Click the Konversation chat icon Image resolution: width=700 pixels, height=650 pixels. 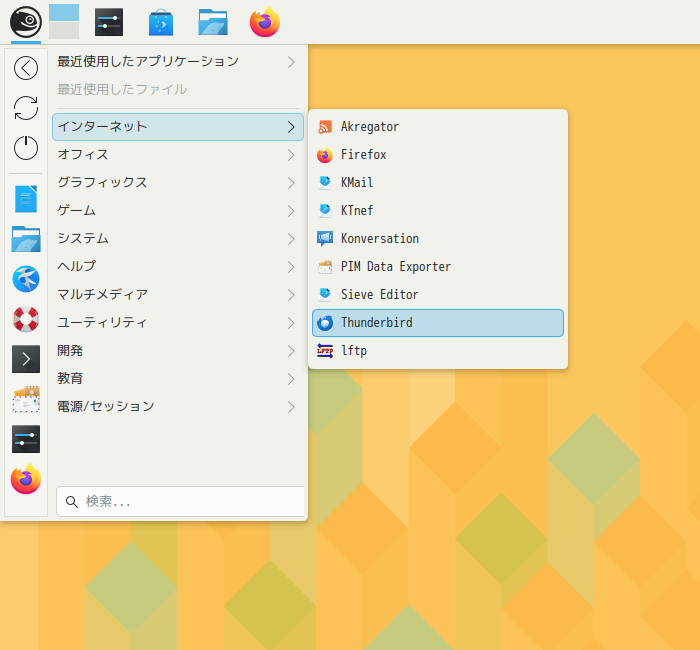(x=325, y=239)
